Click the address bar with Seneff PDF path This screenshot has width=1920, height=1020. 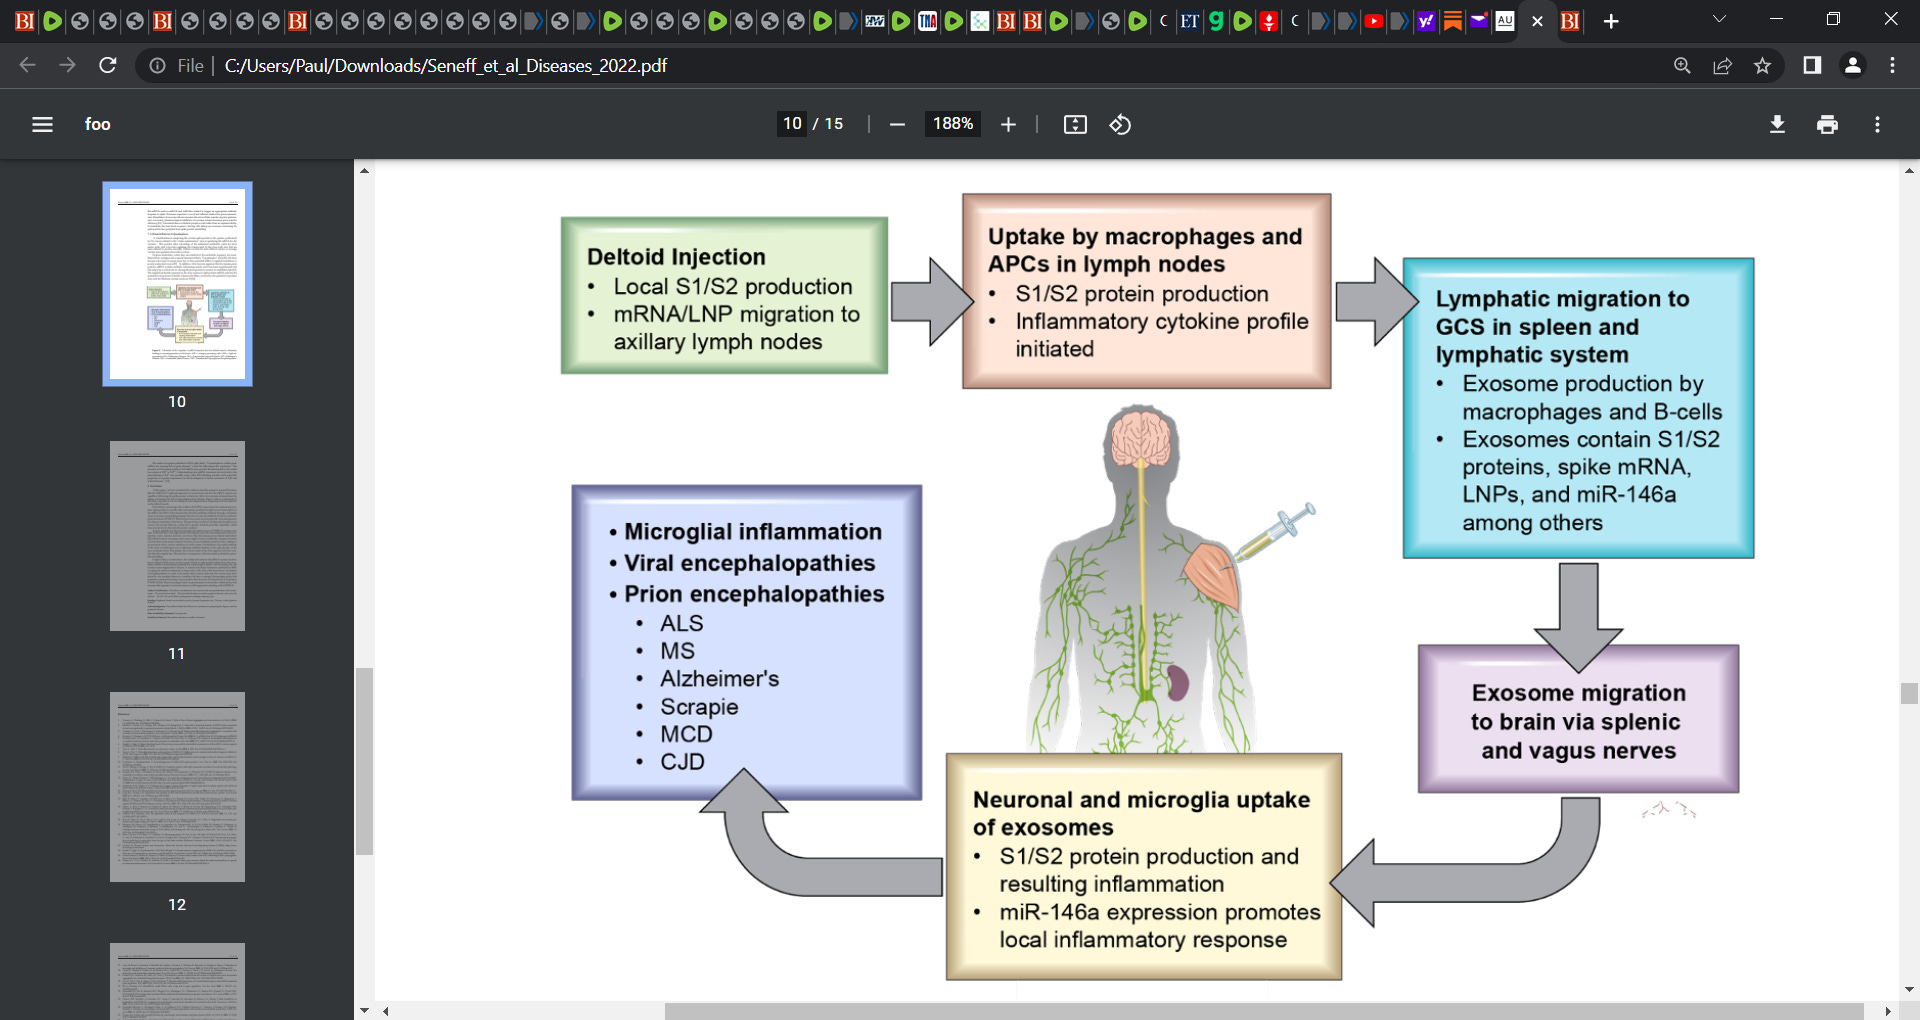(445, 65)
